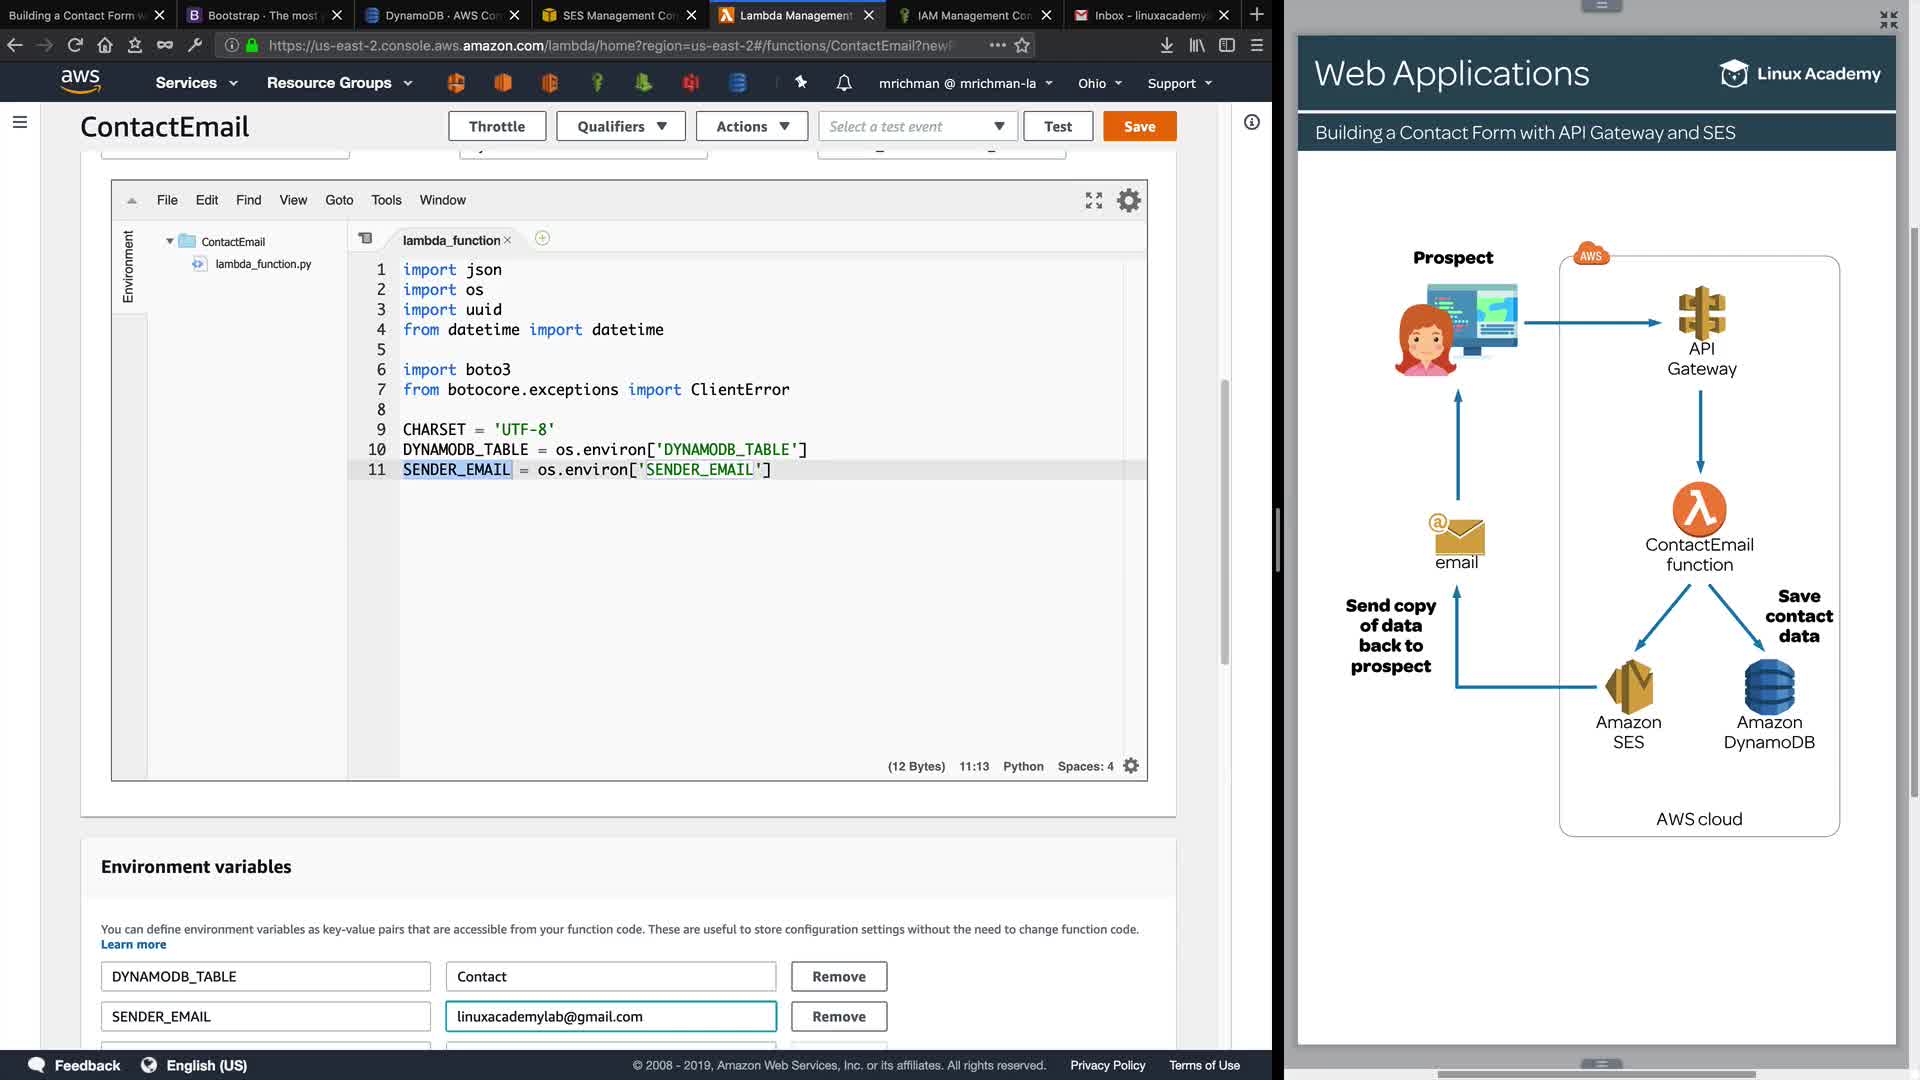Open the info panel icon
The width and height of the screenshot is (1920, 1080).
1251,122
